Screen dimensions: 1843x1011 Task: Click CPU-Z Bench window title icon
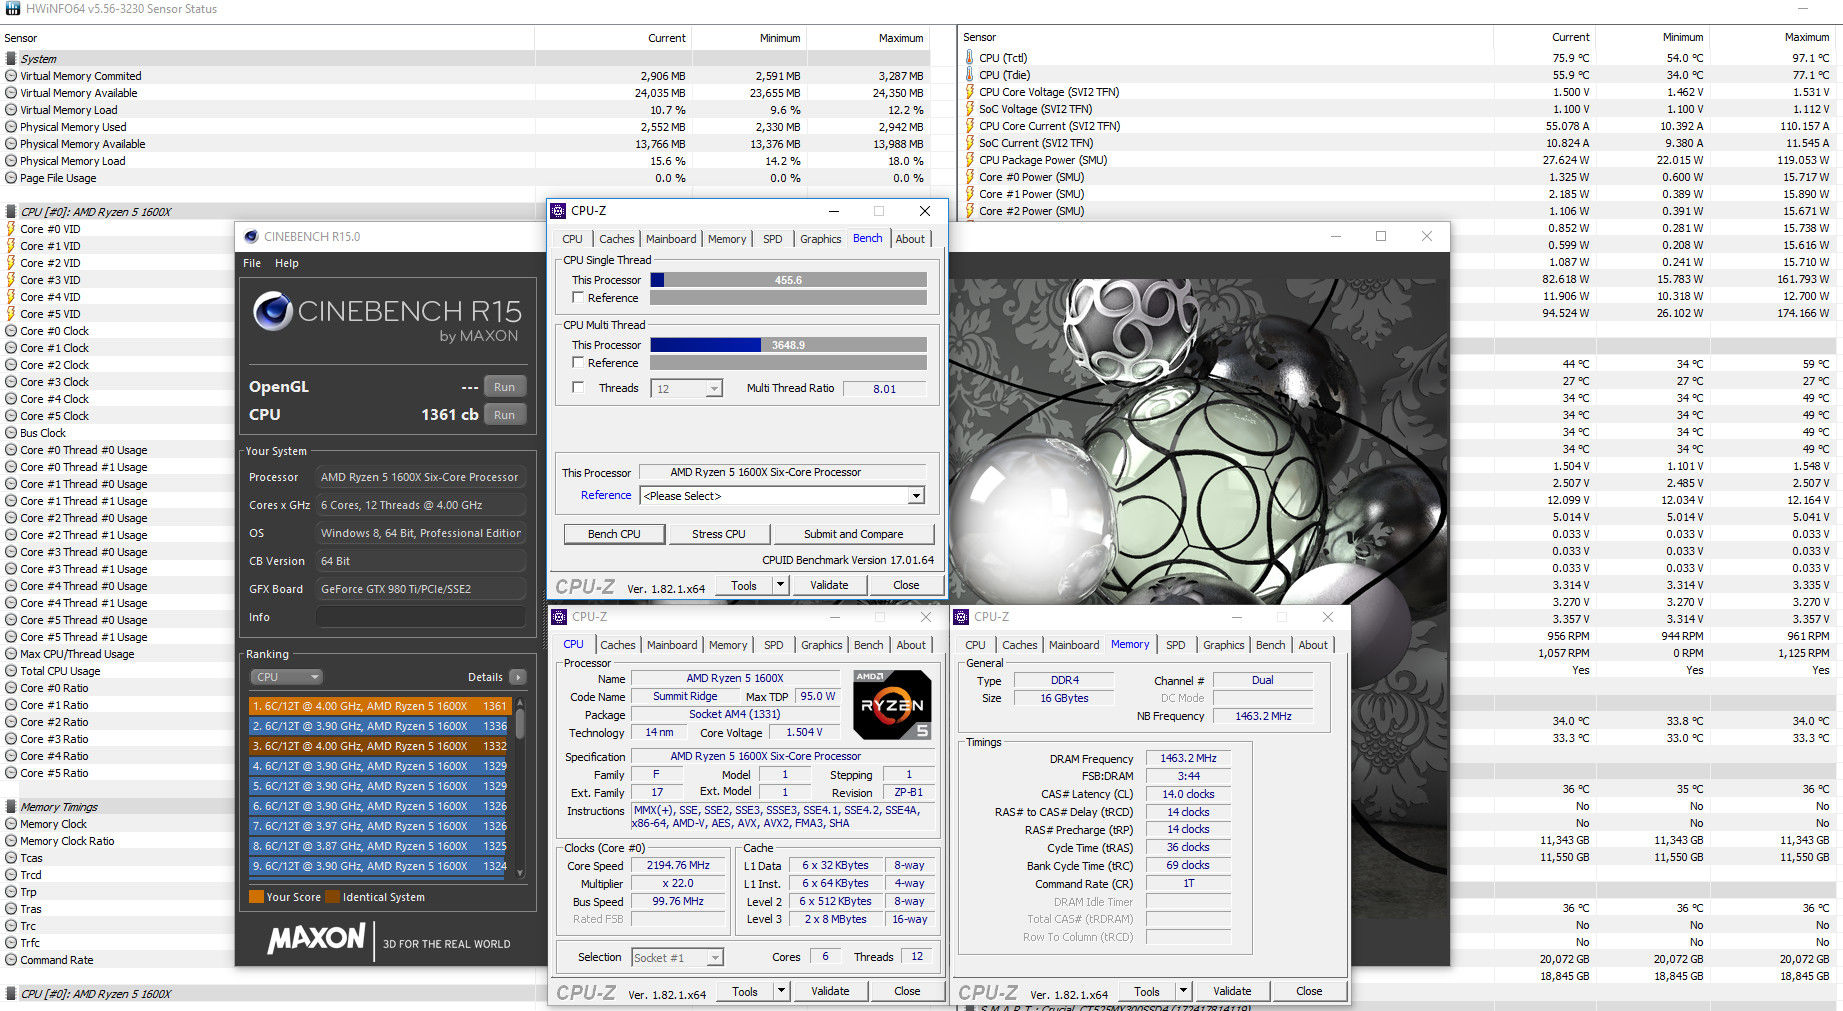pyautogui.click(x=558, y=211)
